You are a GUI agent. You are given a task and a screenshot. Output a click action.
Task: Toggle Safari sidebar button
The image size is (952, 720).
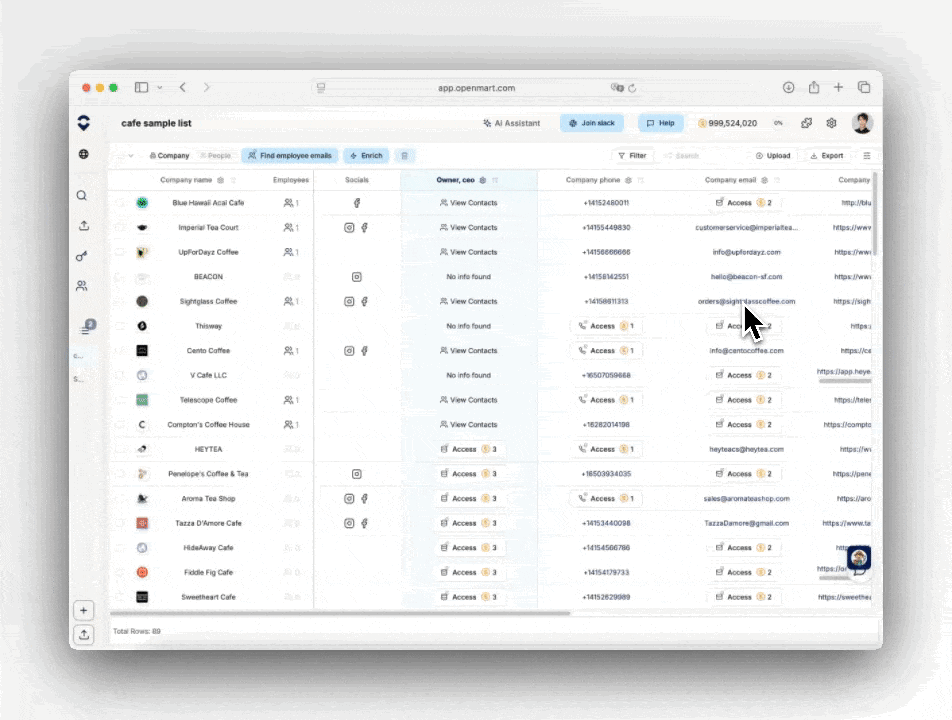[x=141, y=87]
